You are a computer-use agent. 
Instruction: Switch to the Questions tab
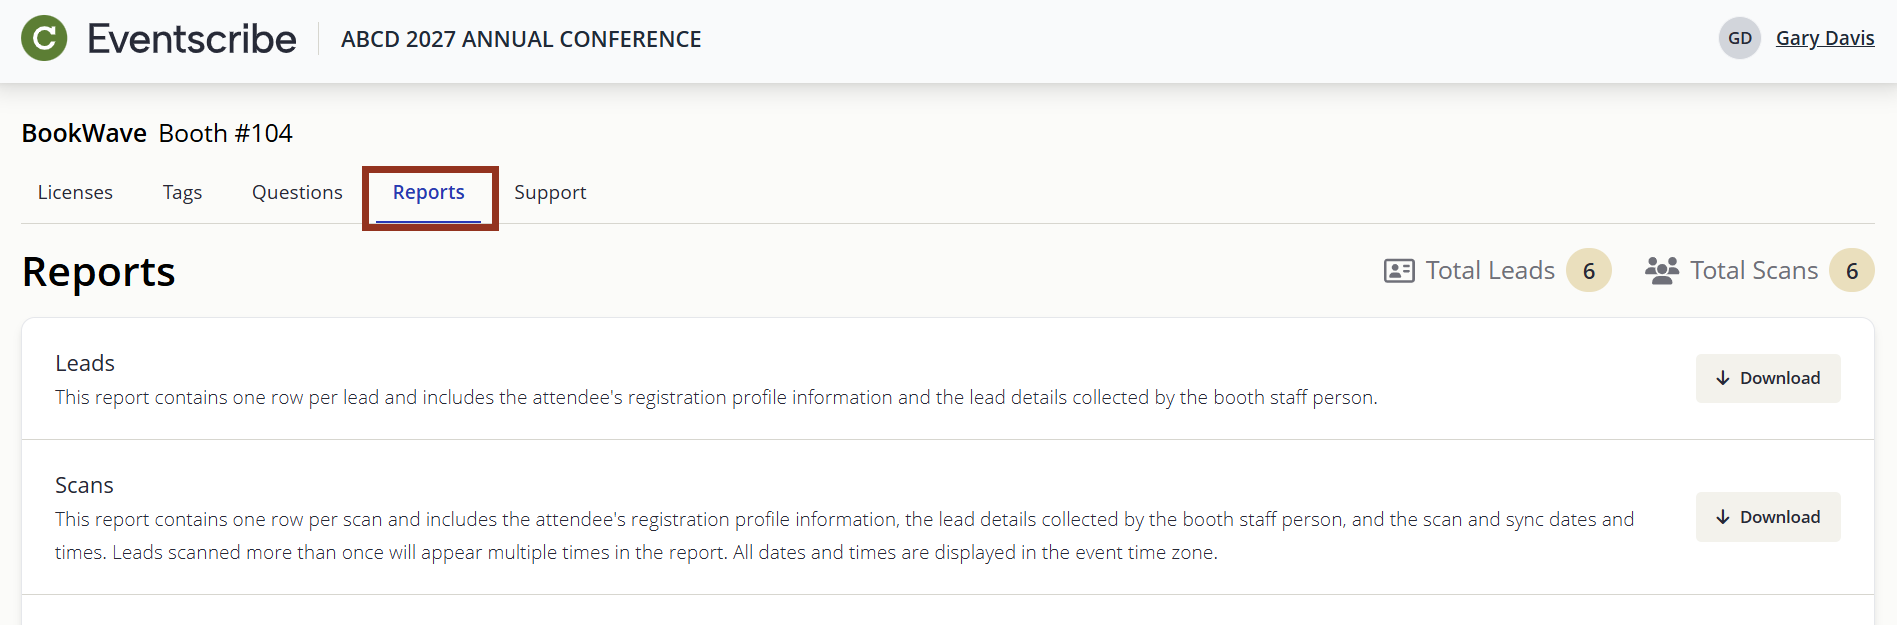pos(297,192)
